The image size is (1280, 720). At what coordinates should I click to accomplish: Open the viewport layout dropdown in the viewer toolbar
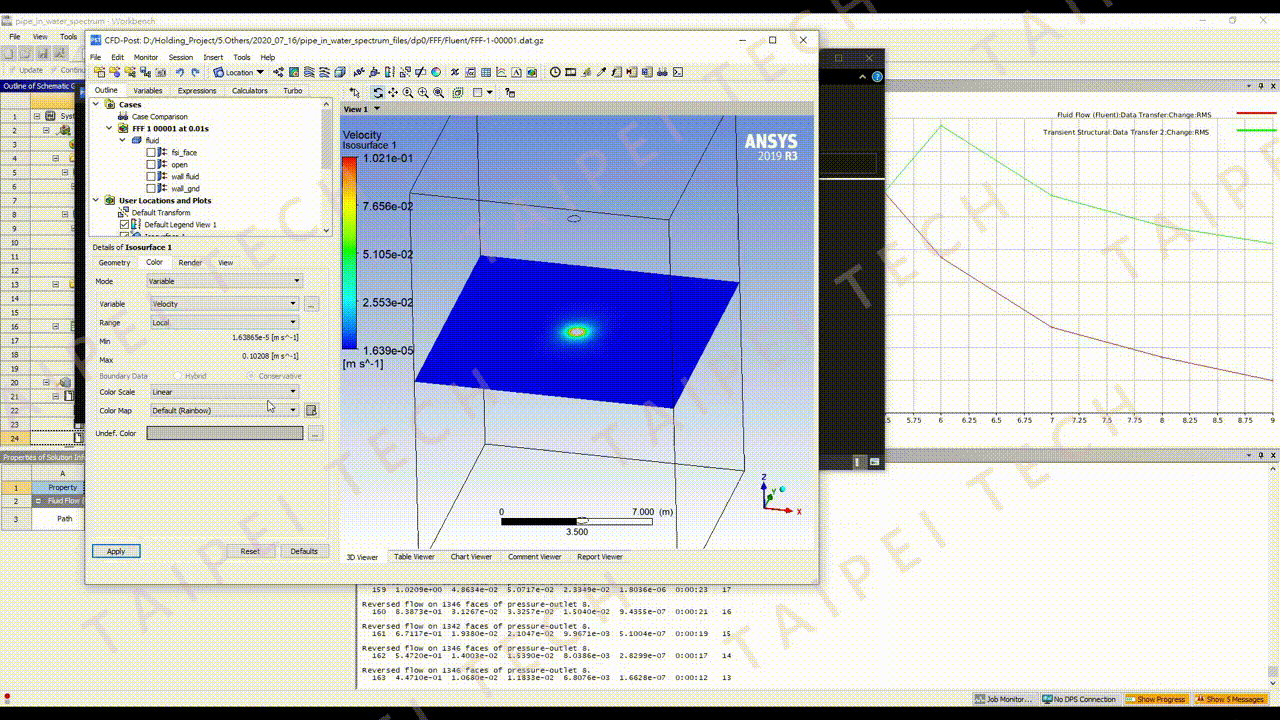point(490,92)
